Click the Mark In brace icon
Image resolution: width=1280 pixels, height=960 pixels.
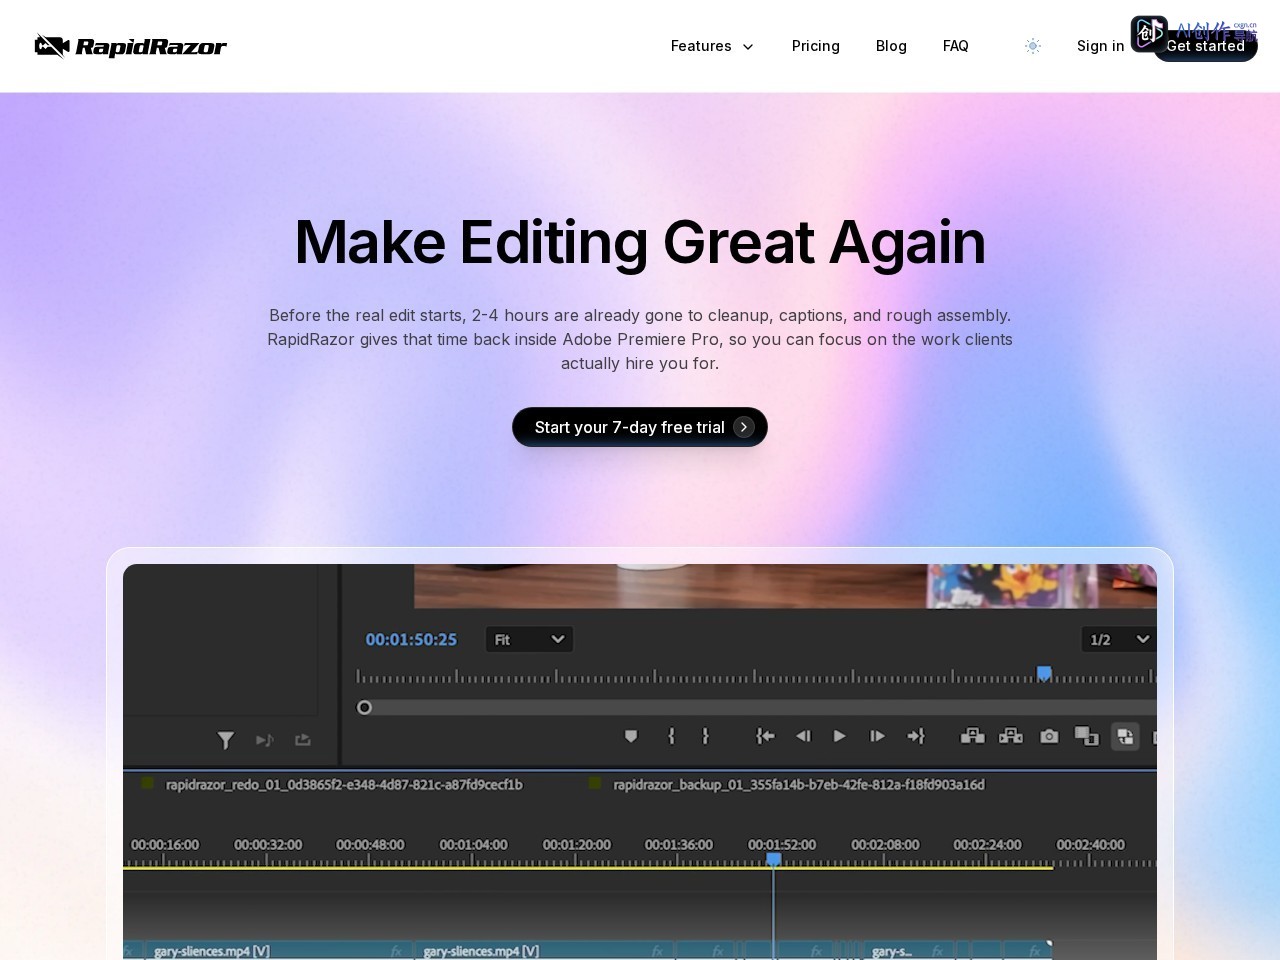pos(671,736)
